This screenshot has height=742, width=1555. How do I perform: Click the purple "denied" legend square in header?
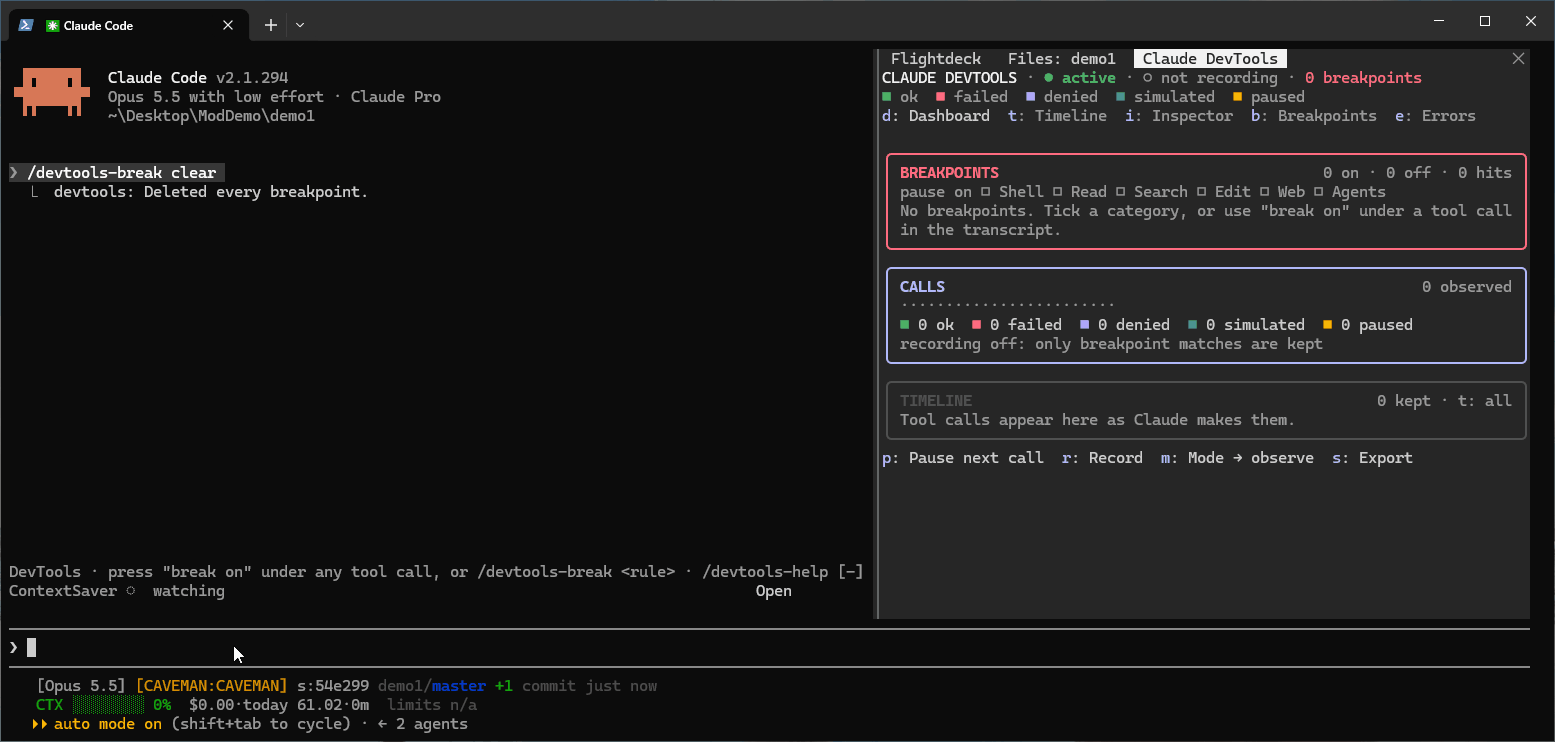click(1030, 97)
